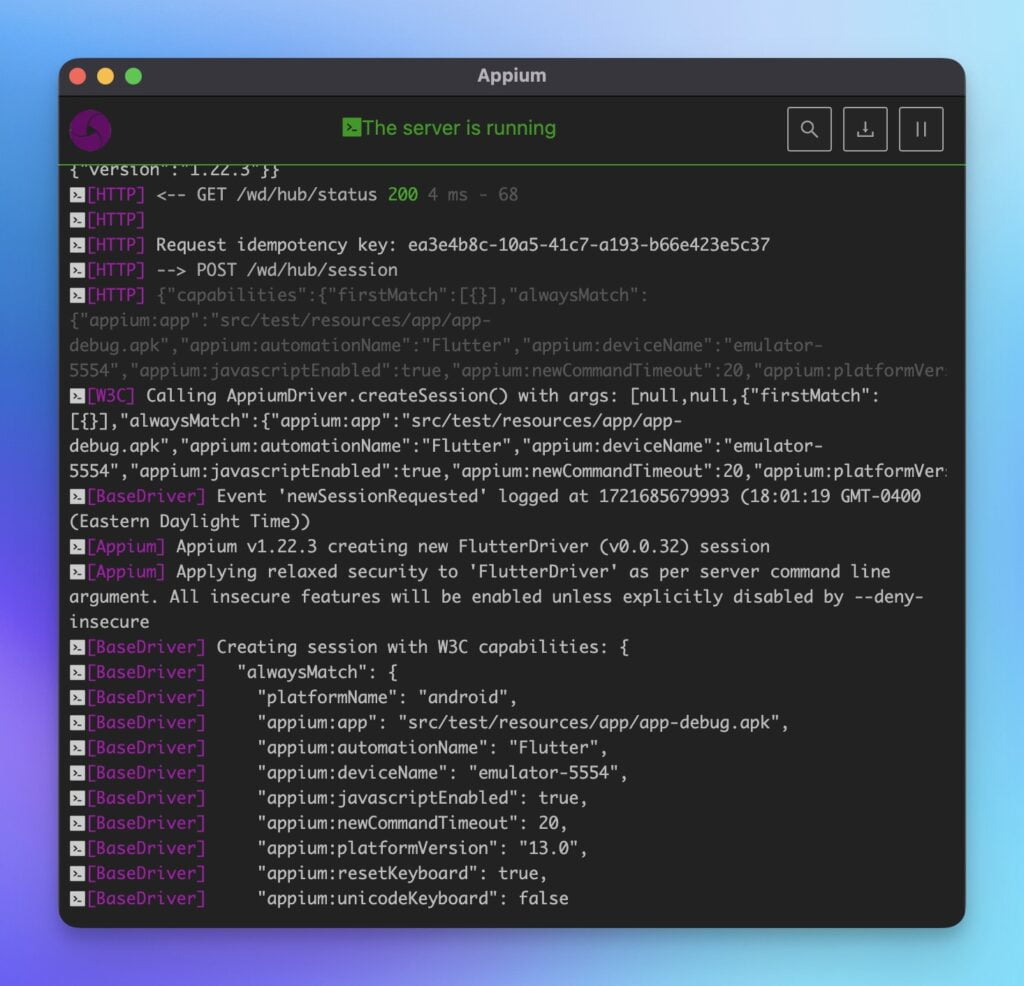Click log icon before POST /wd/hub/session line
The height and width of the screenshot is (986, 1024).
(77, 270)
